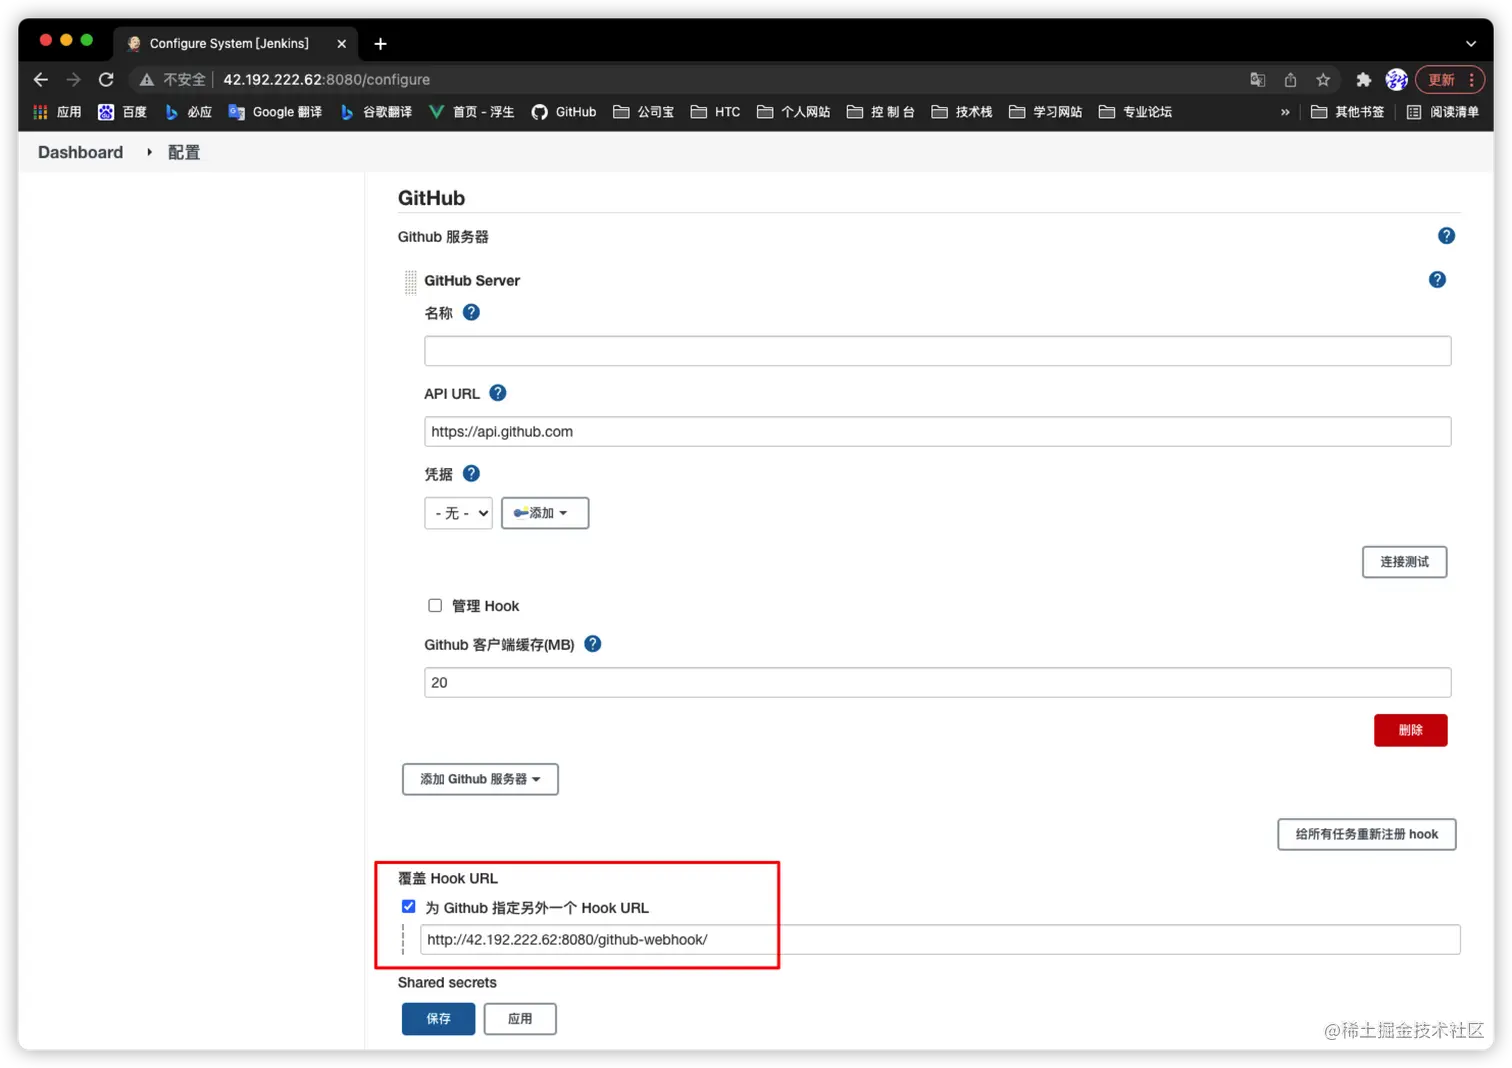Open help icon beside GitHub Server heading
Image resolution: width=1512 pixels, height=1068 pixels.
(1437, 280)
